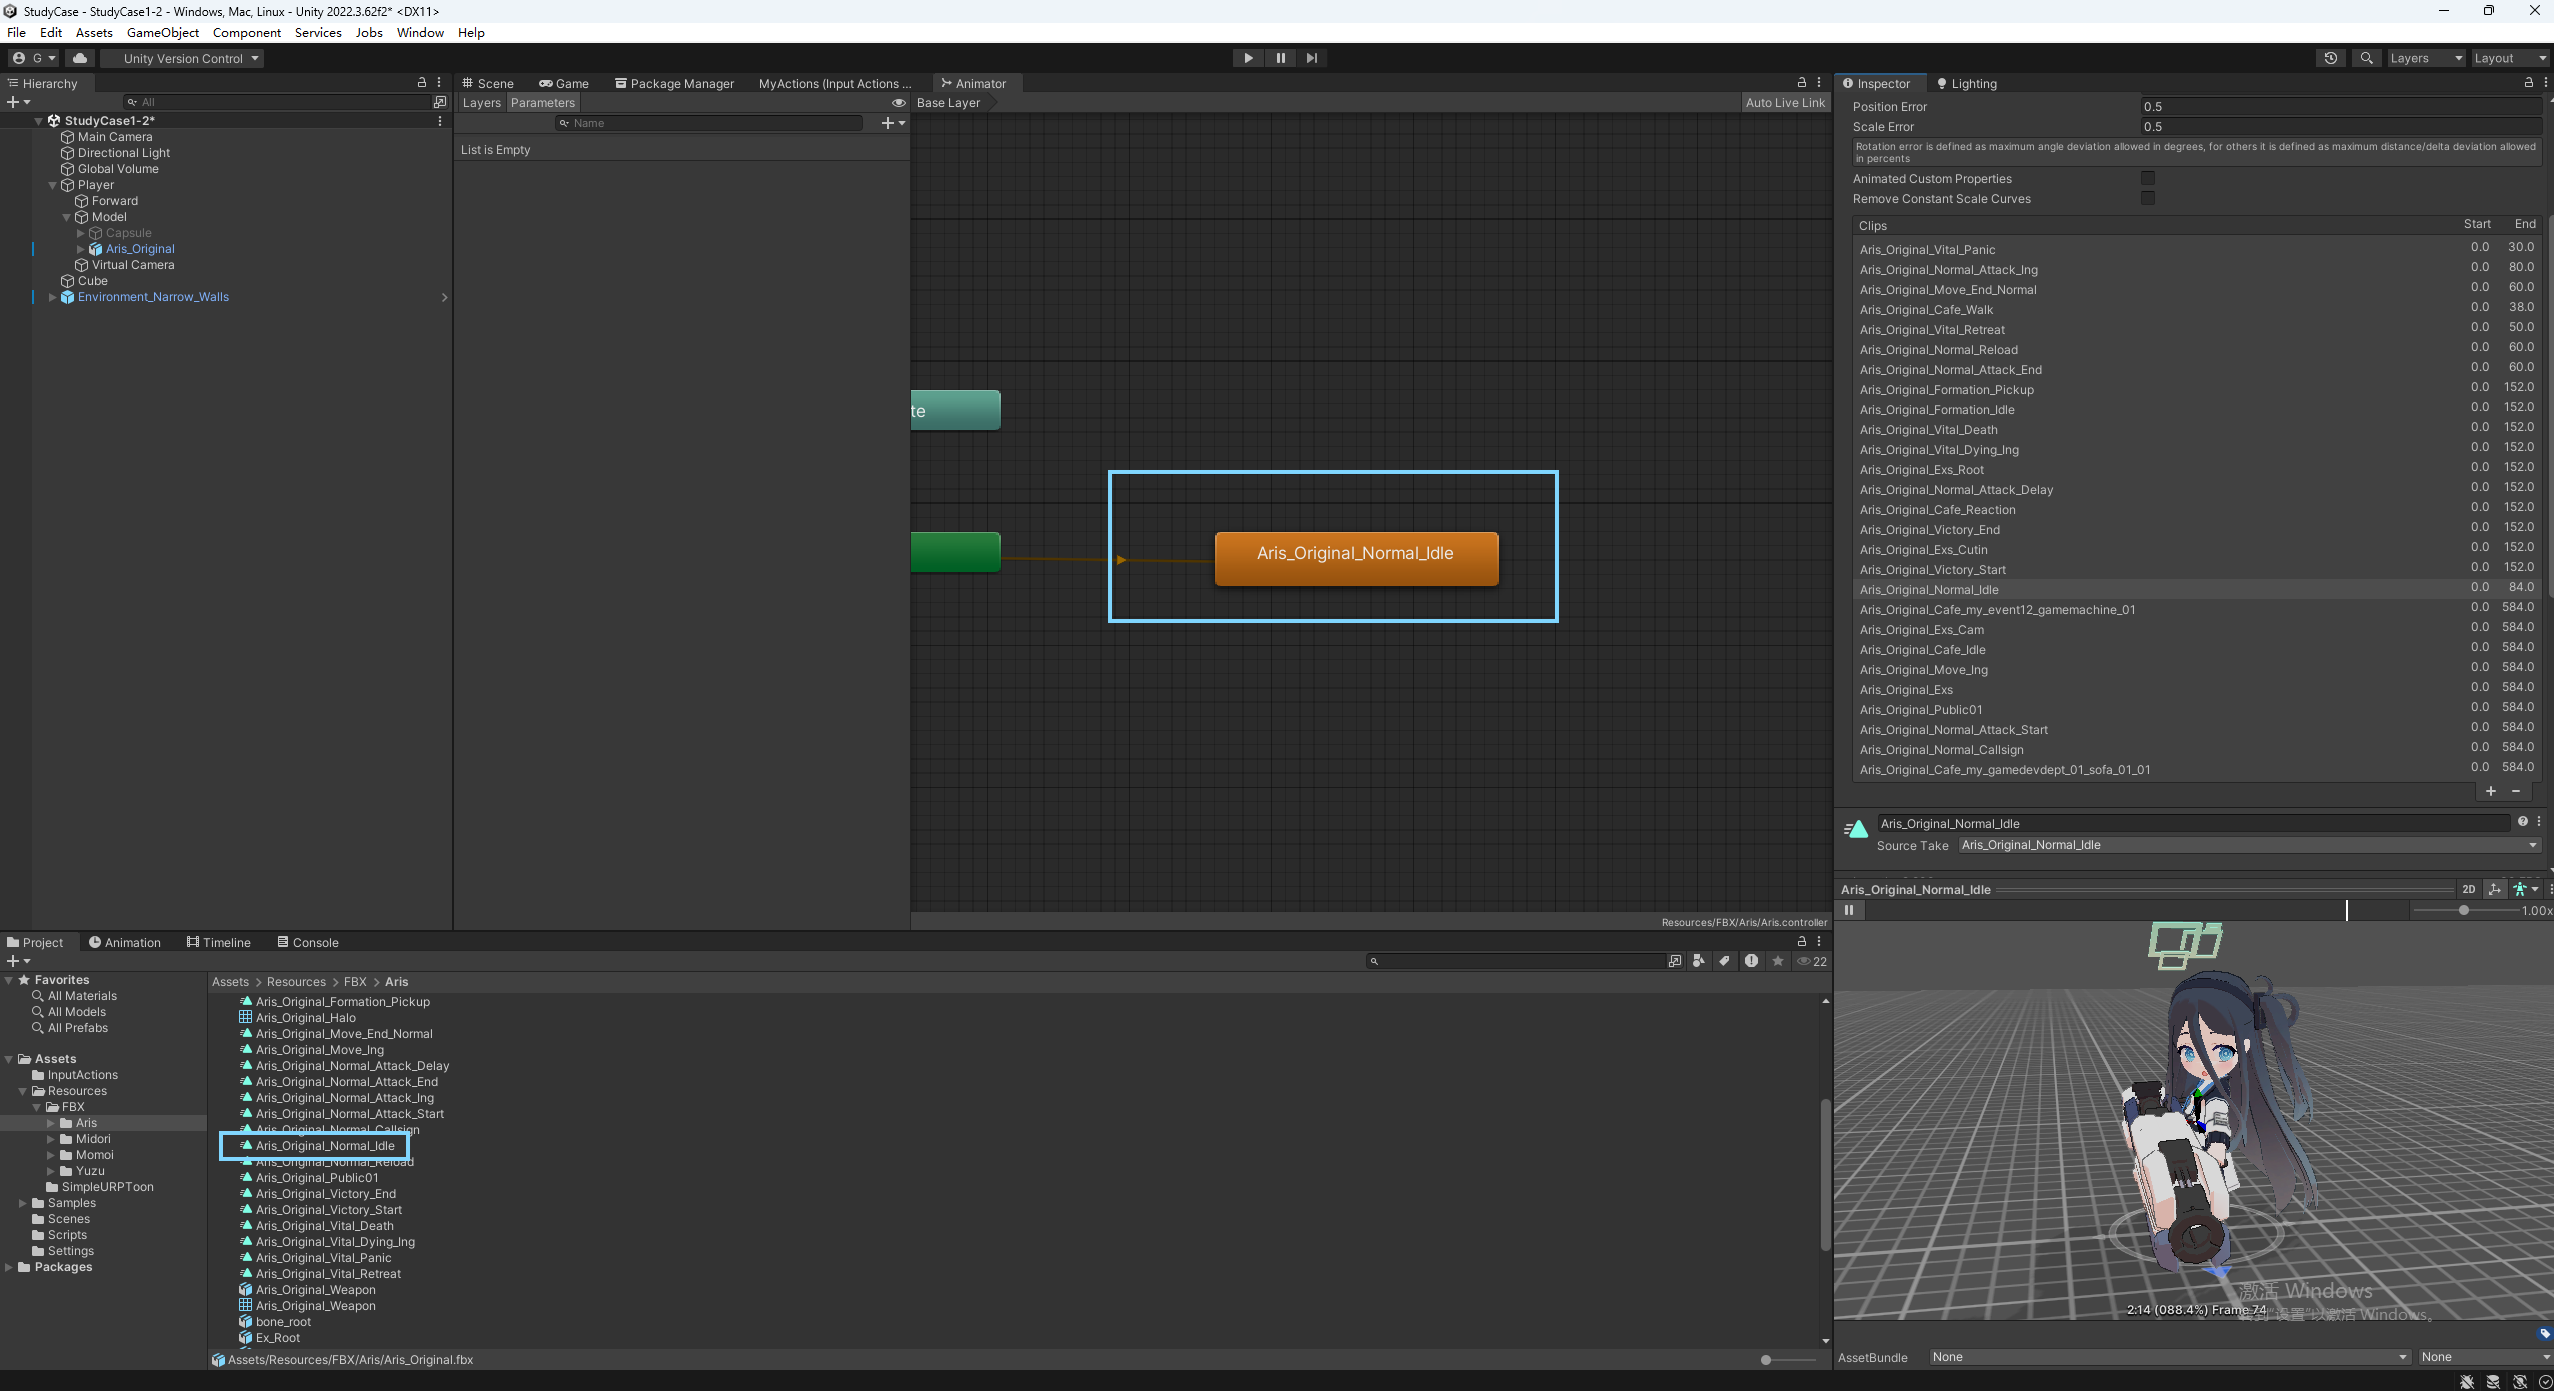Toggle pivot axes in animation preview
The image size is (2554, 1391).
click(x=2494, y=889)
